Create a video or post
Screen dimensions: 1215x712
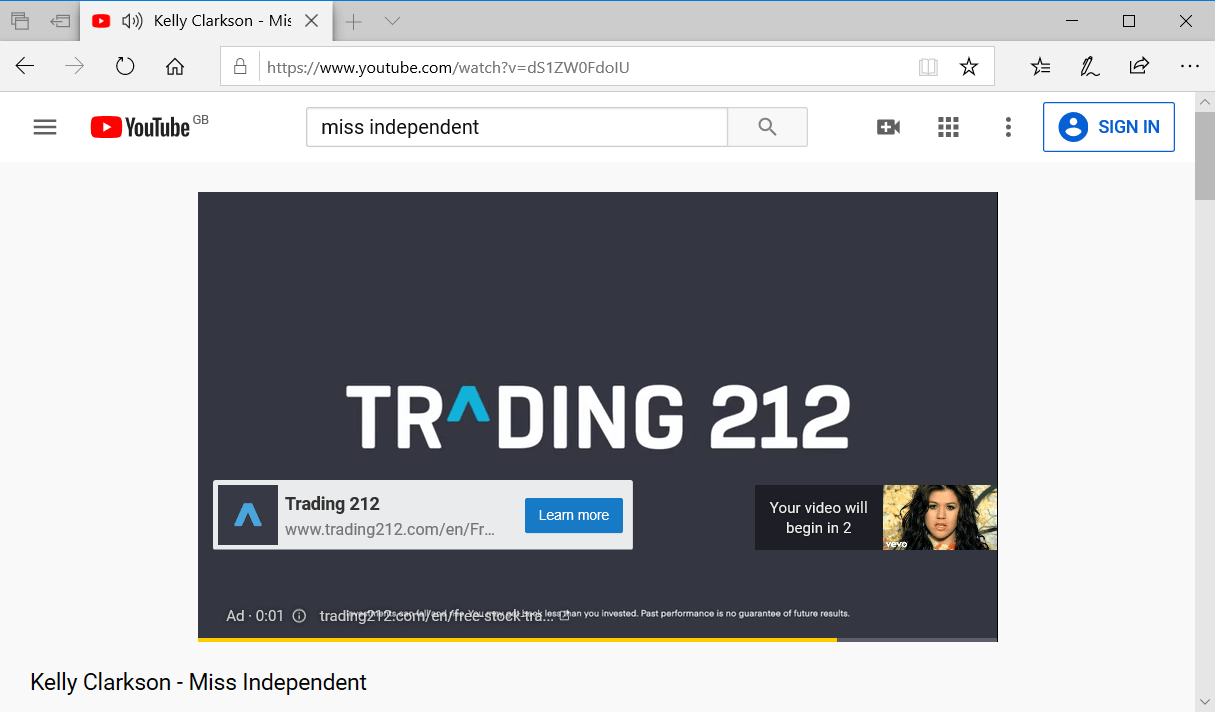tap(888, 127)
